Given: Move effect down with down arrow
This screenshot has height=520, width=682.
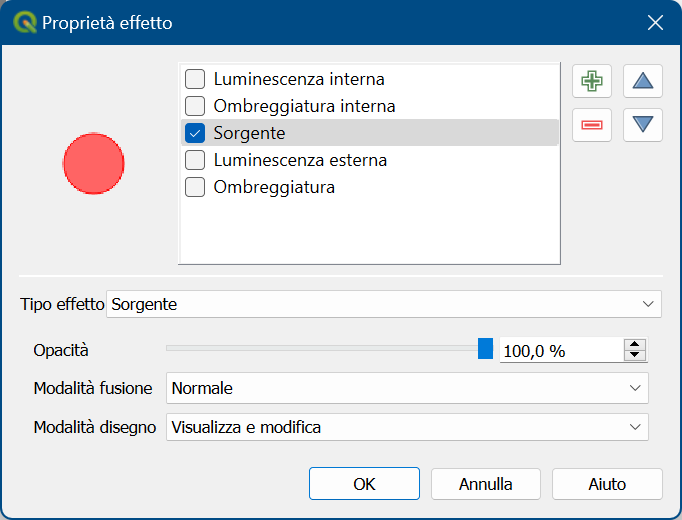Looking at the screenshot, I should [643, 125].
